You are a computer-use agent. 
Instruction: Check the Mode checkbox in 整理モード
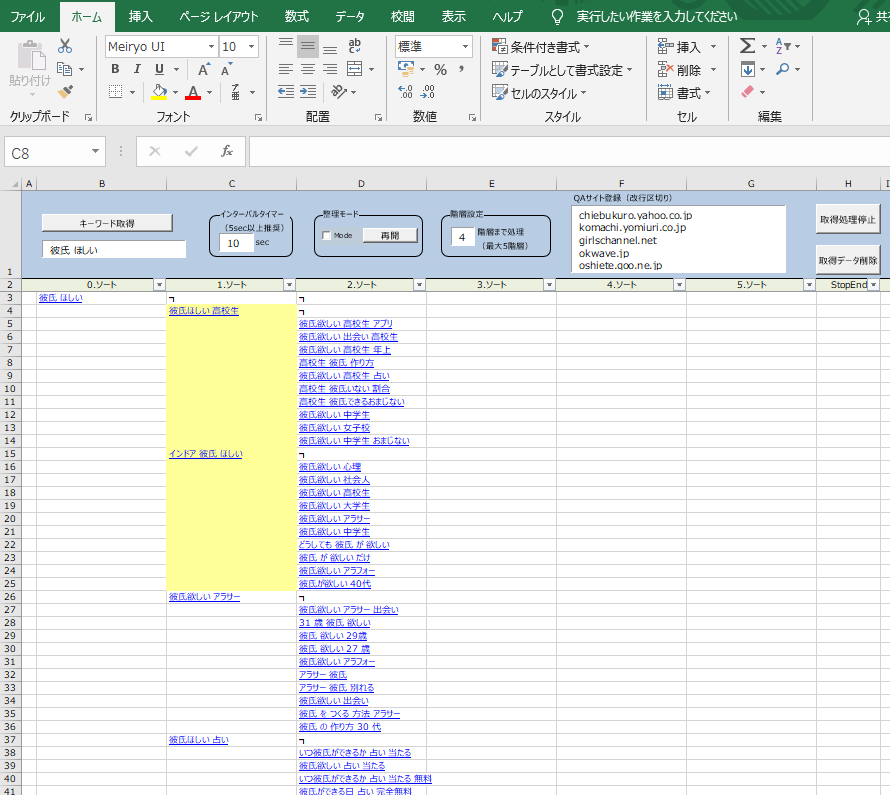(326, 235)
